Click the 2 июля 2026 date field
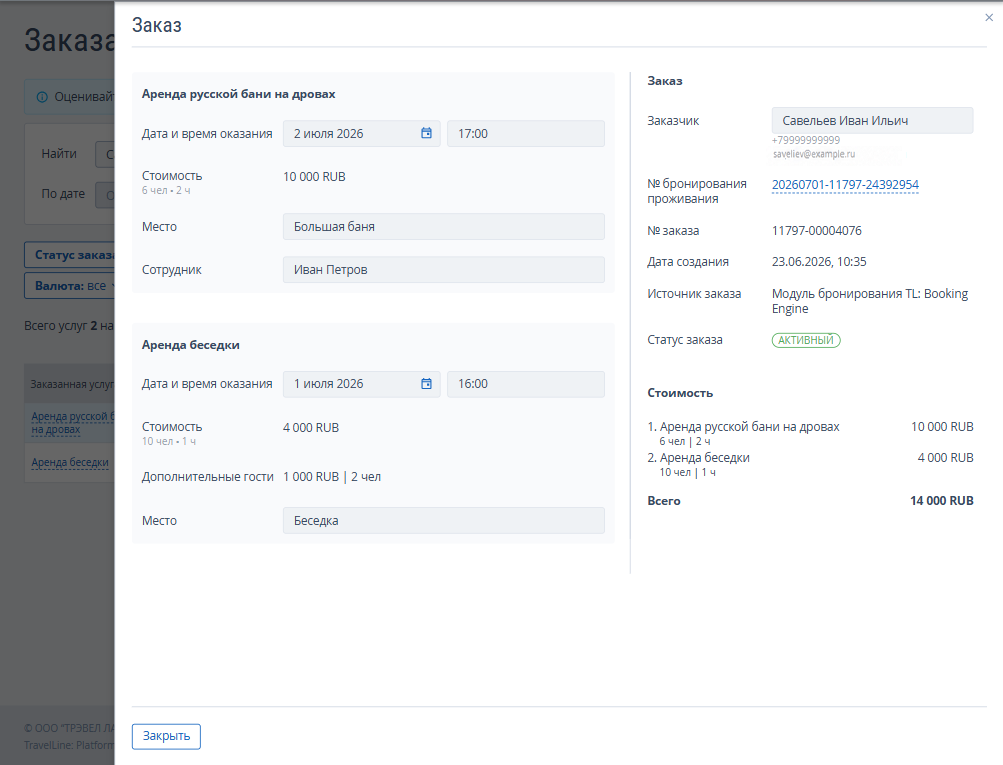Image resolution: width=1003 pixels, height=765 pixels. pyautogui.click(x=361, y=134)
